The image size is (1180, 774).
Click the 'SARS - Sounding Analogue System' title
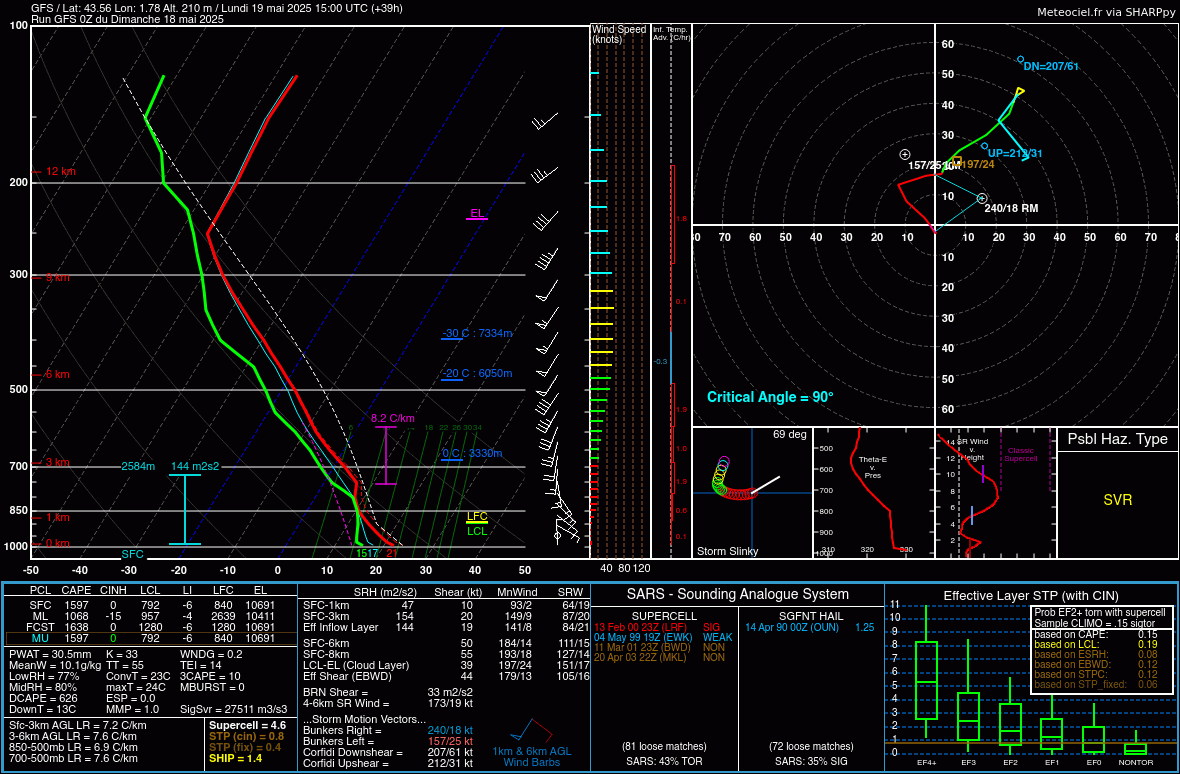point(738,595)
